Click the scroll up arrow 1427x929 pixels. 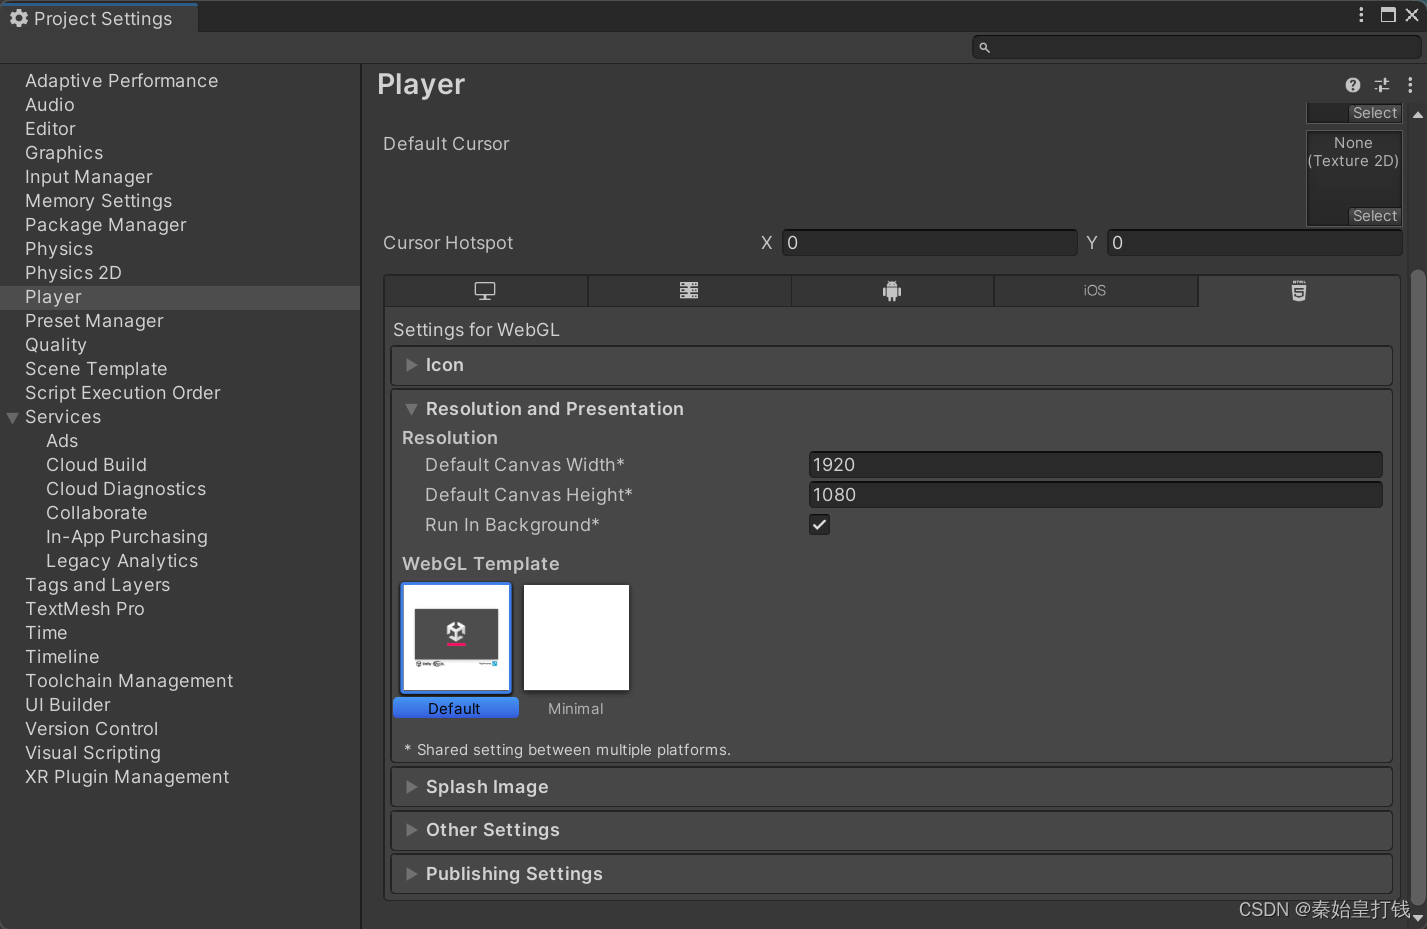pyautogui.click(x=1417, y=115)
